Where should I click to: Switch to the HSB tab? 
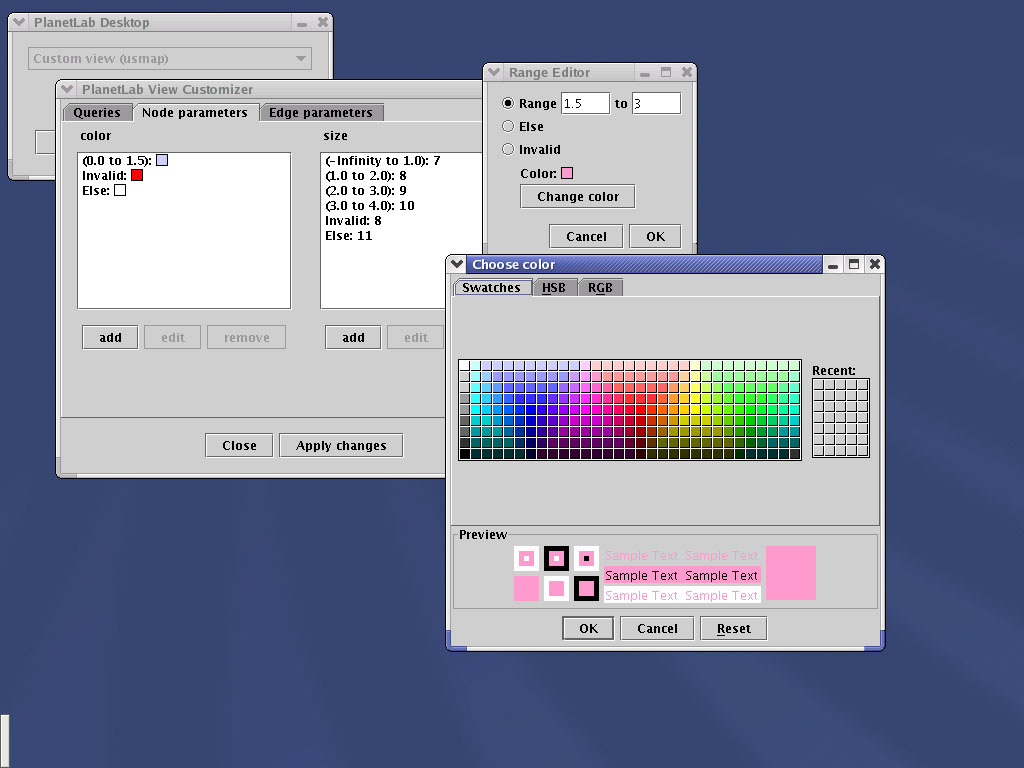(x=554, y=288)
